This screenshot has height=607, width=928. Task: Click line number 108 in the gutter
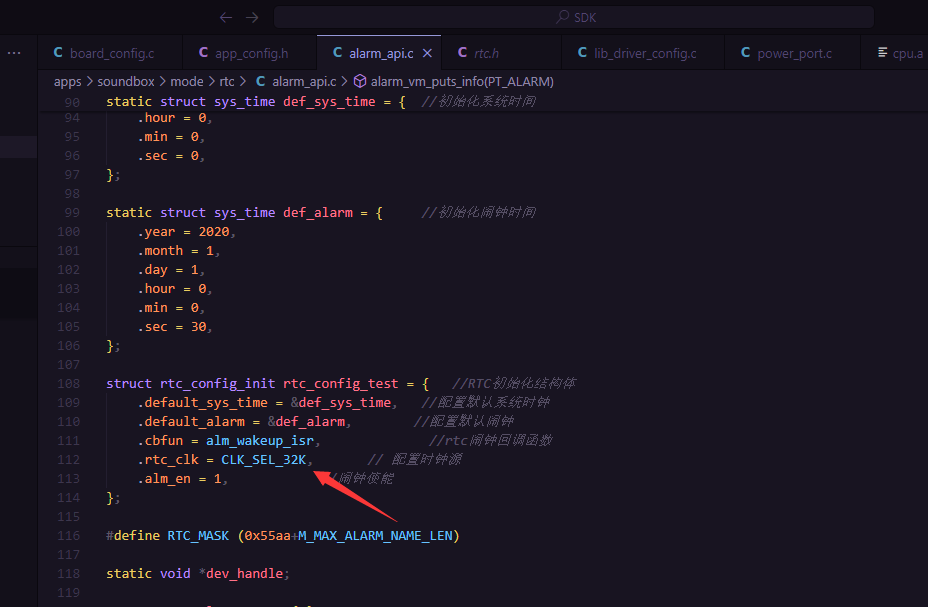[69, 384]
